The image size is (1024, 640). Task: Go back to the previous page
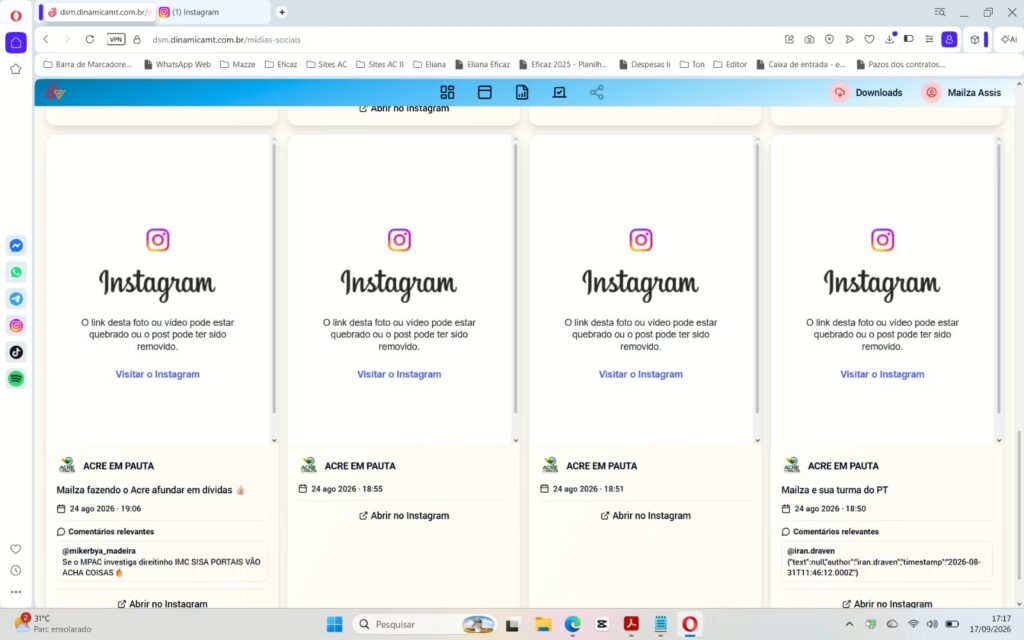[x=46, y=39]
